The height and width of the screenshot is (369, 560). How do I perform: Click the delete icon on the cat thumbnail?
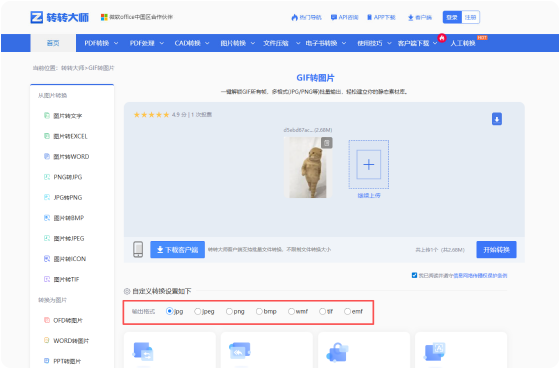[326, 143]
